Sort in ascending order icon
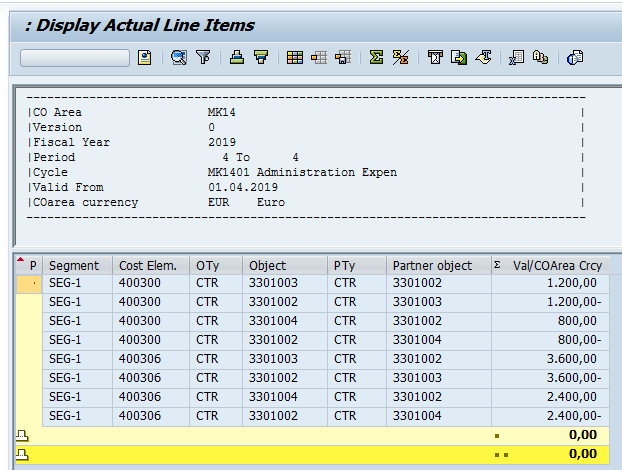Image resolution: width=622 pixels, height=470 pixels. (237, 58)
